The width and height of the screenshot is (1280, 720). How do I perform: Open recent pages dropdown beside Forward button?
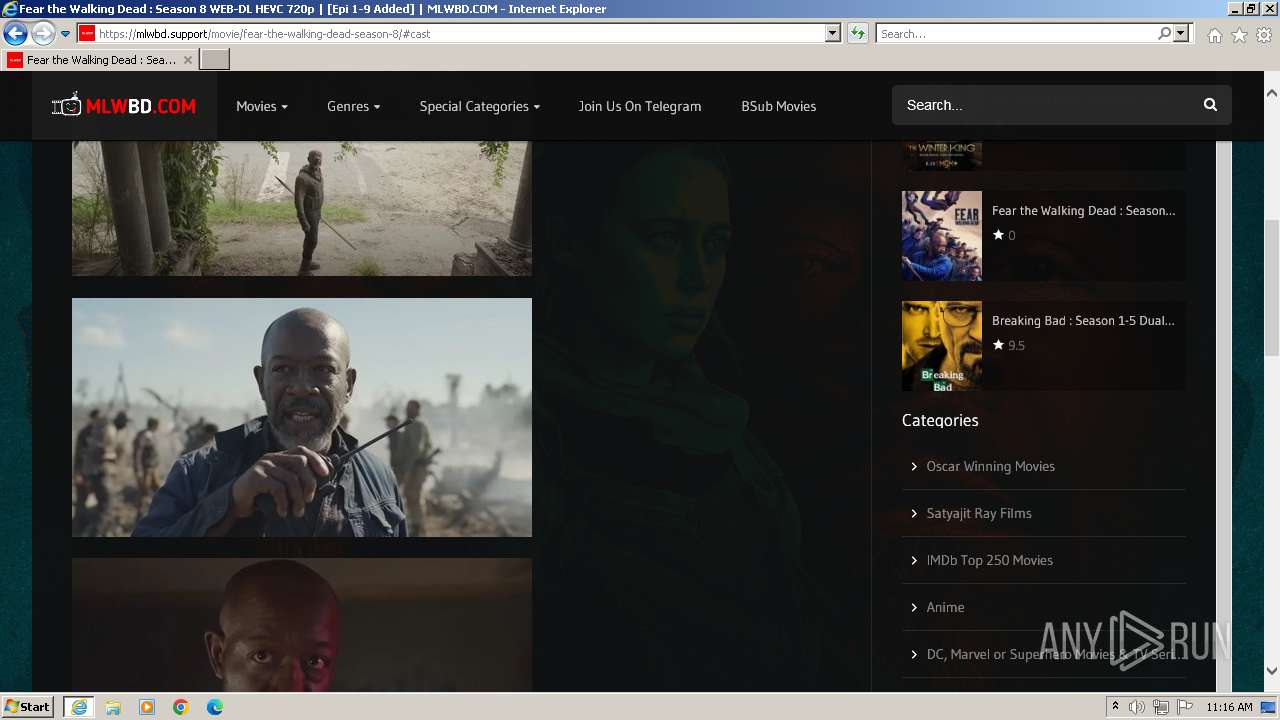click(x=65, y=34)
